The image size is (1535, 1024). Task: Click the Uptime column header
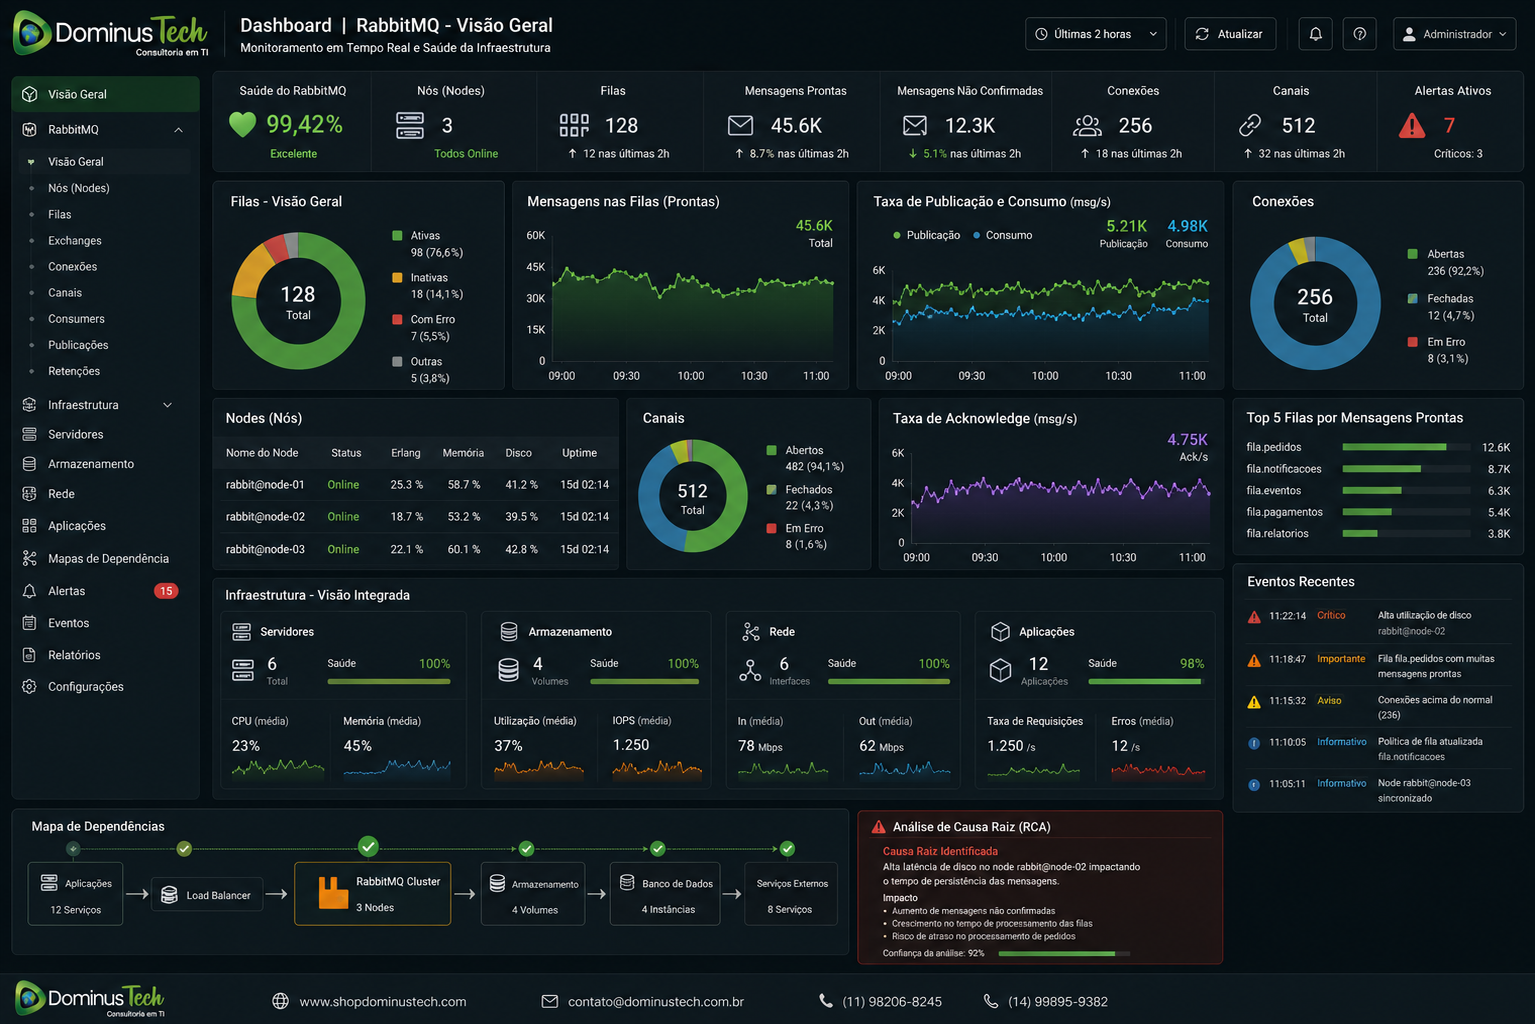579,453
